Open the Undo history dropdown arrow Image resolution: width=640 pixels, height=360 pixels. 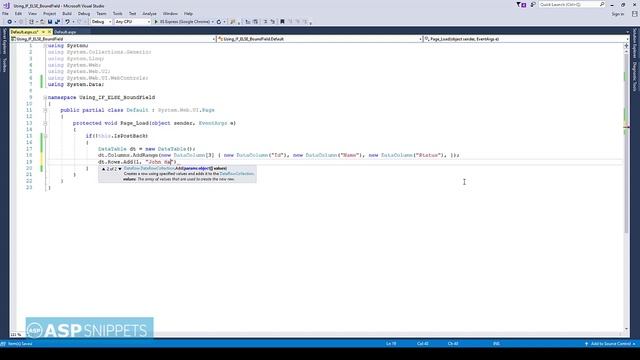click(73, 22)
